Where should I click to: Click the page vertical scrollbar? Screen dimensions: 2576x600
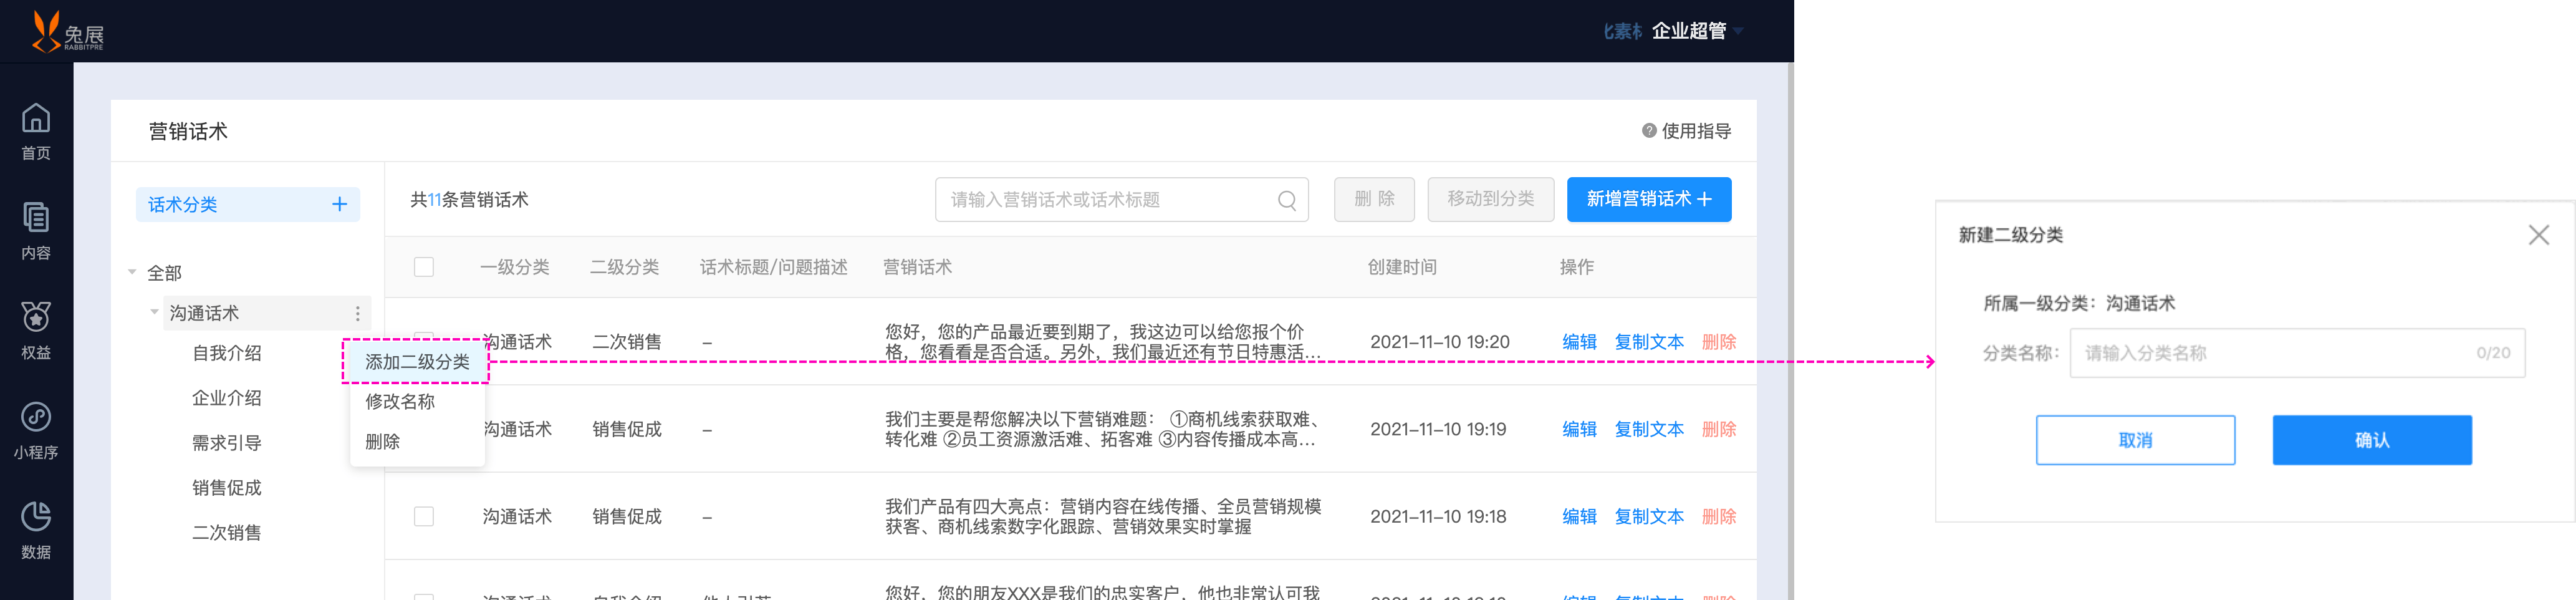click(1790, 331)
